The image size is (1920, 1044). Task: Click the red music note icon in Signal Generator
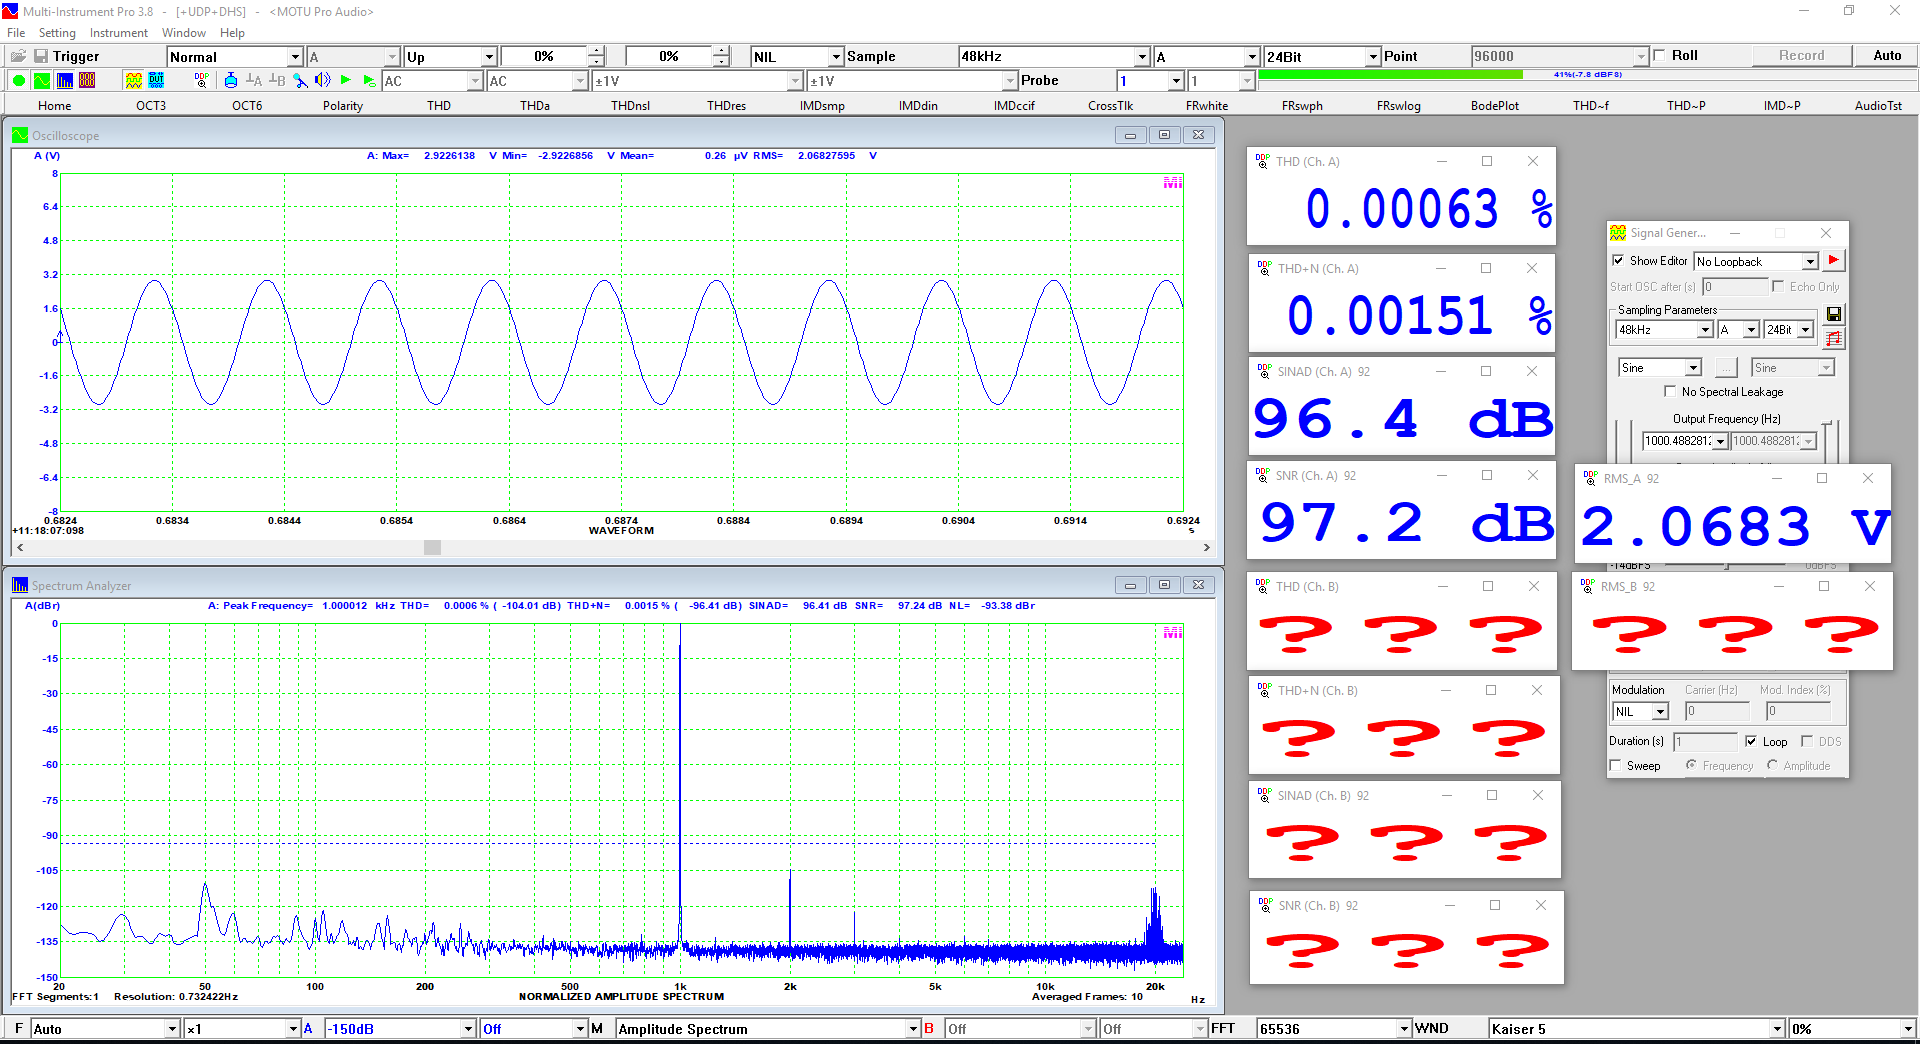click(x=1834, y=339)
